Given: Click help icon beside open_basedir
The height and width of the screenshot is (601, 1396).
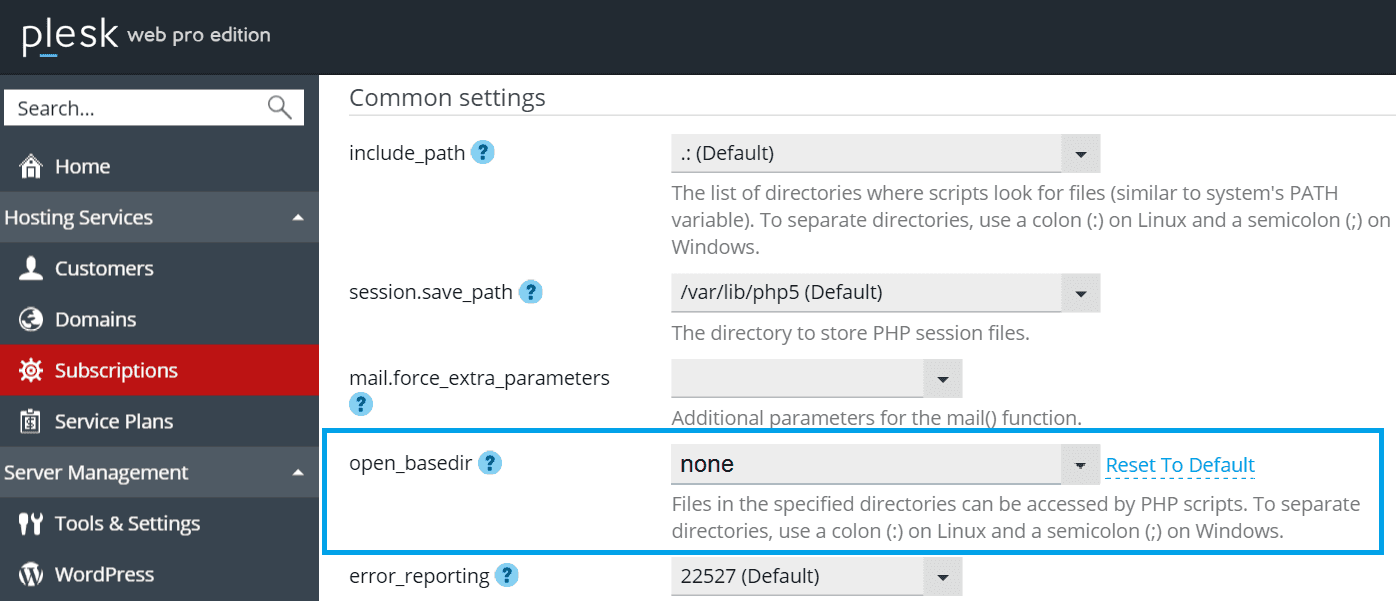Looking at the screenshot, I should click(x=490, y=463).
